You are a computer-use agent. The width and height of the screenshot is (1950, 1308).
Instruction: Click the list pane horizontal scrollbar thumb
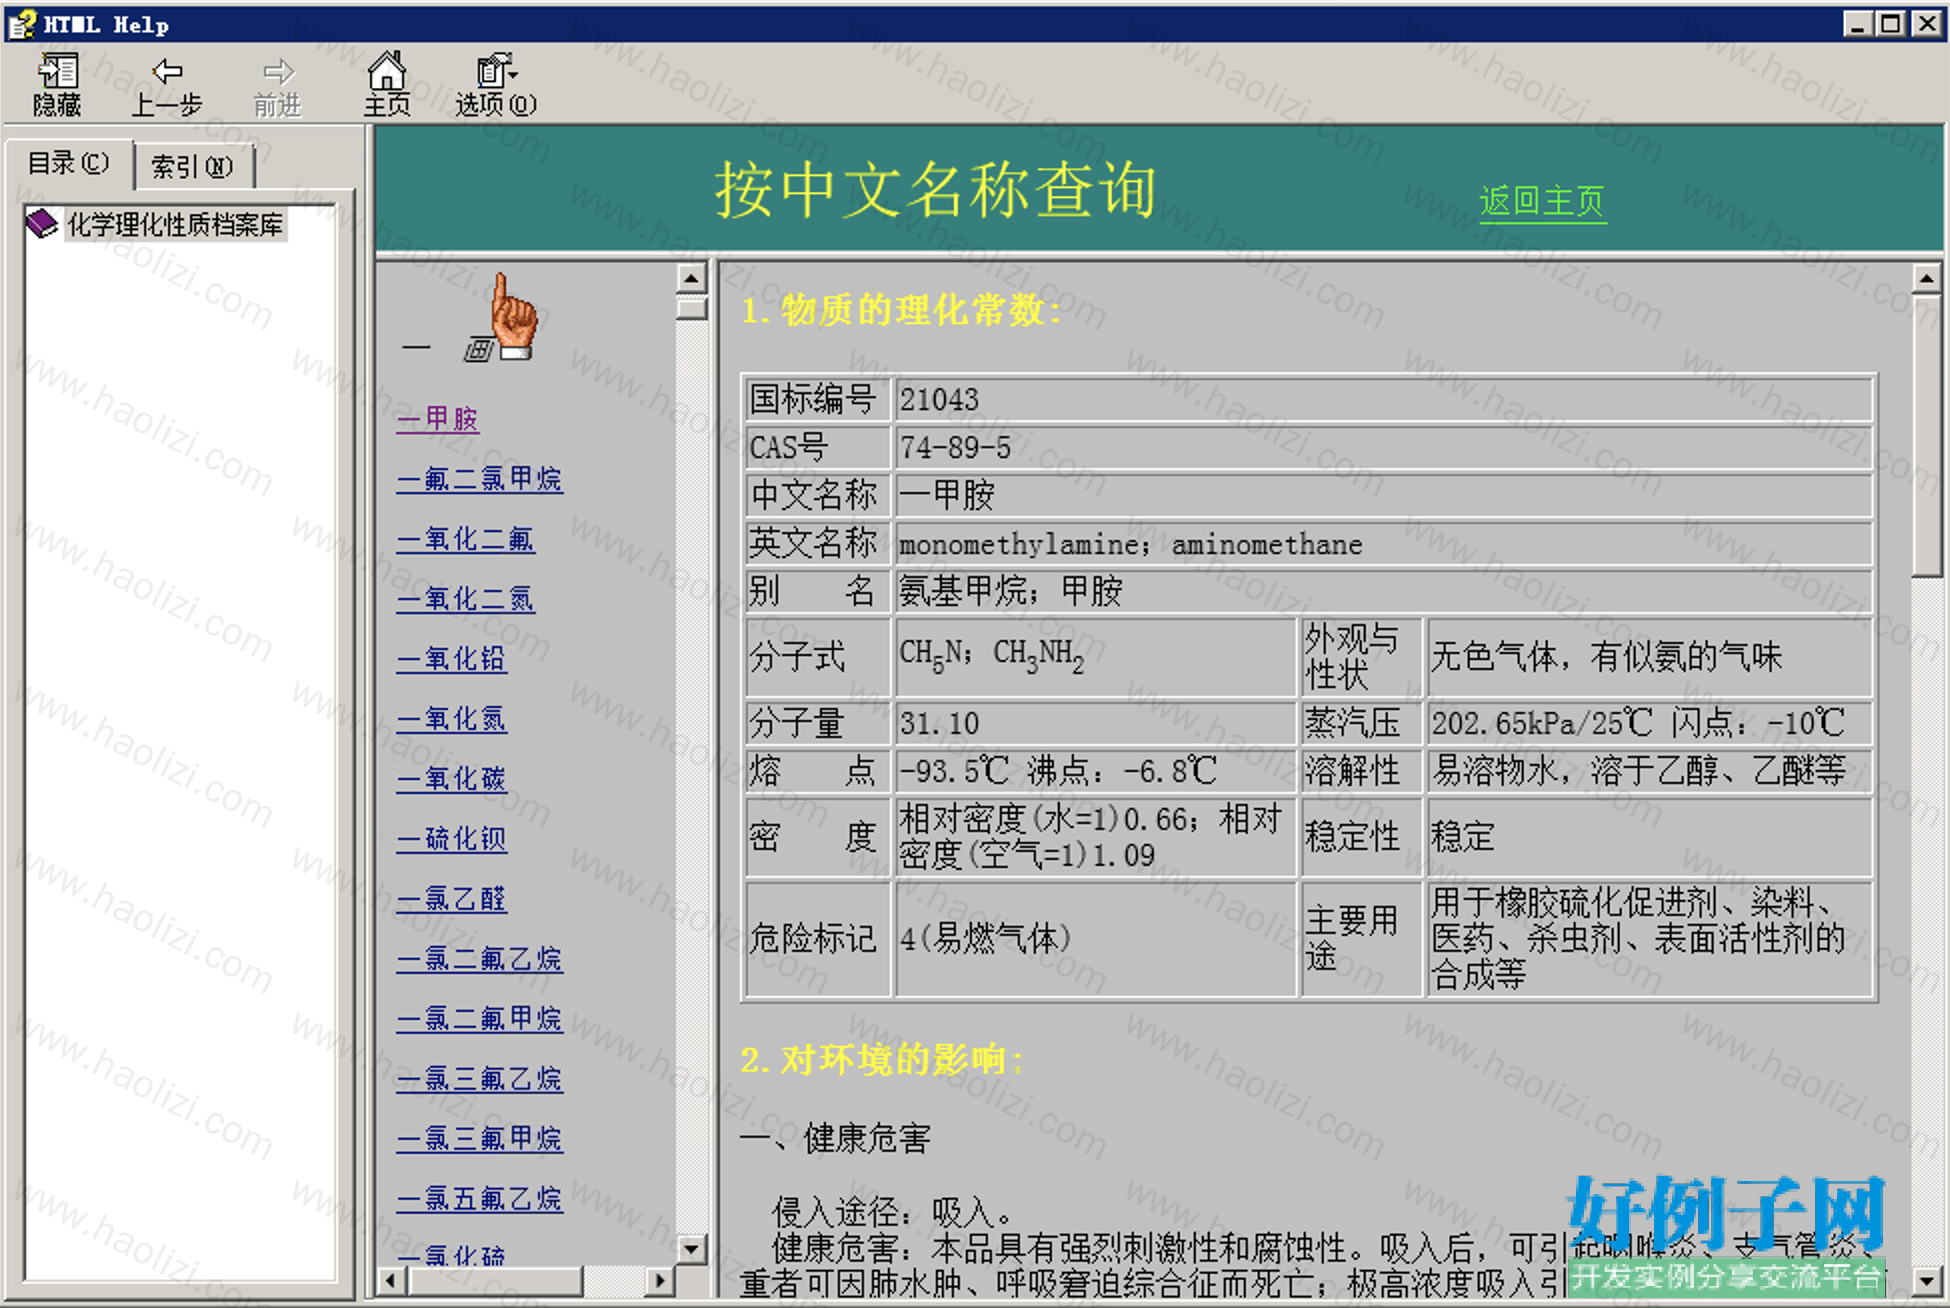[495, 1280]
